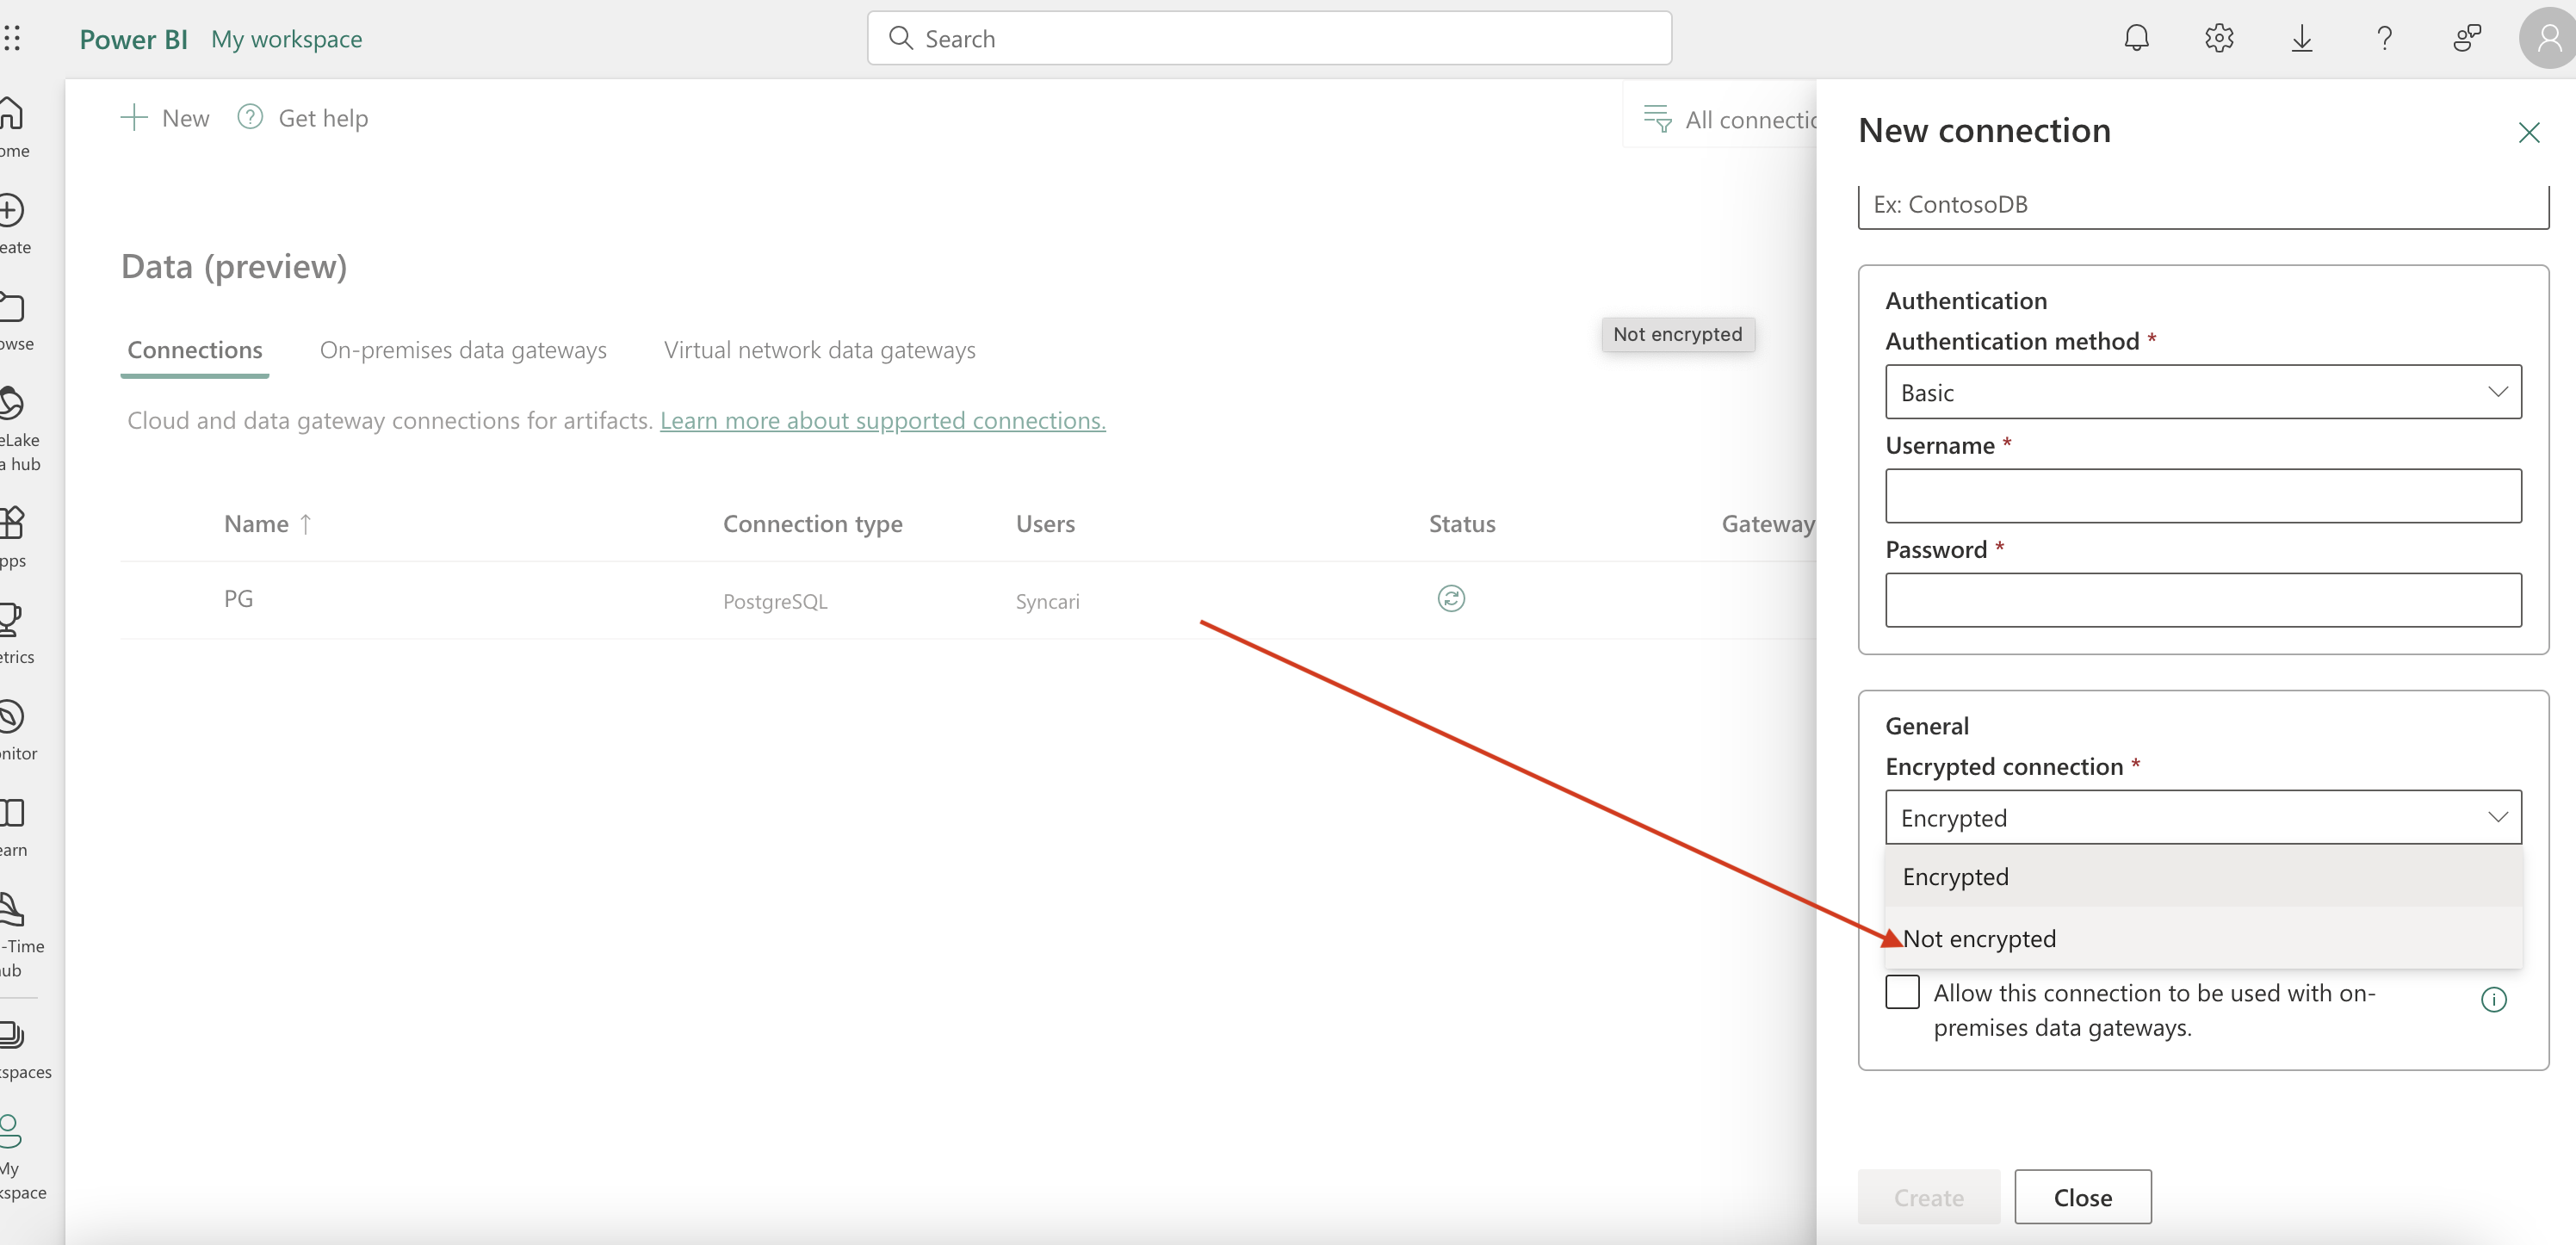Click the Username input field
2576x1245 pixels.
pos(2203,496)
